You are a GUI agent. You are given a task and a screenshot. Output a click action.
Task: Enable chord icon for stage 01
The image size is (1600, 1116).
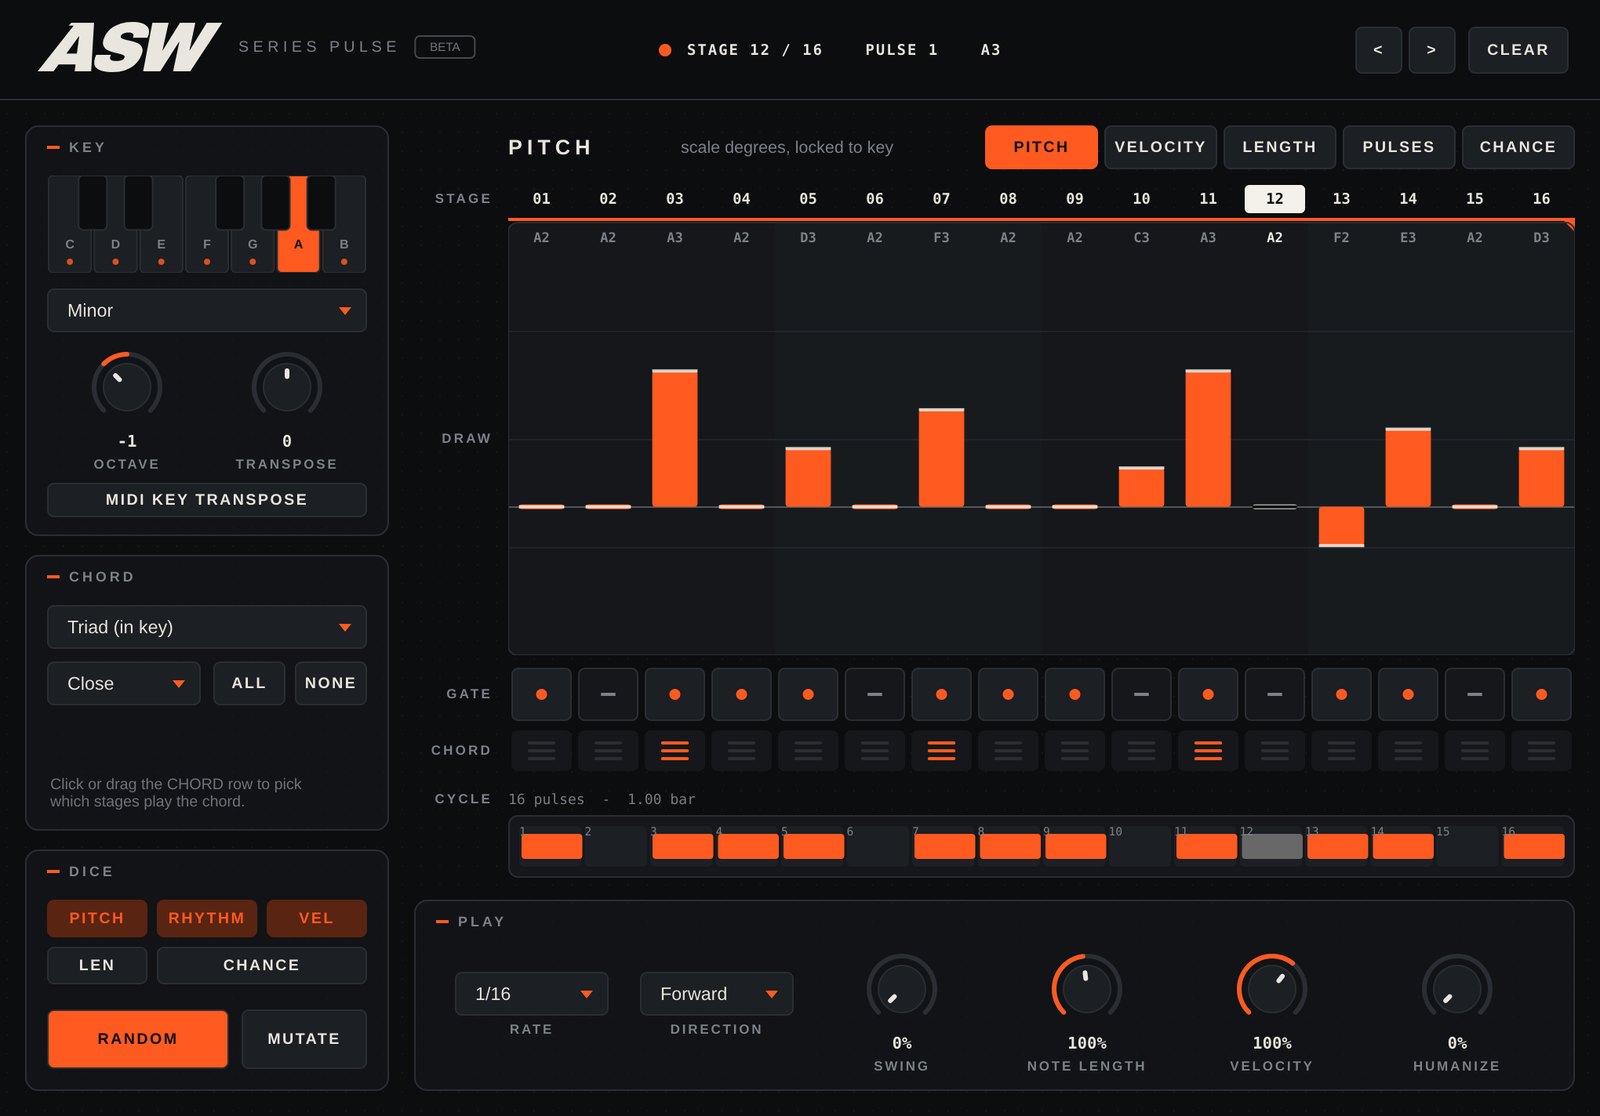(541, 750)
